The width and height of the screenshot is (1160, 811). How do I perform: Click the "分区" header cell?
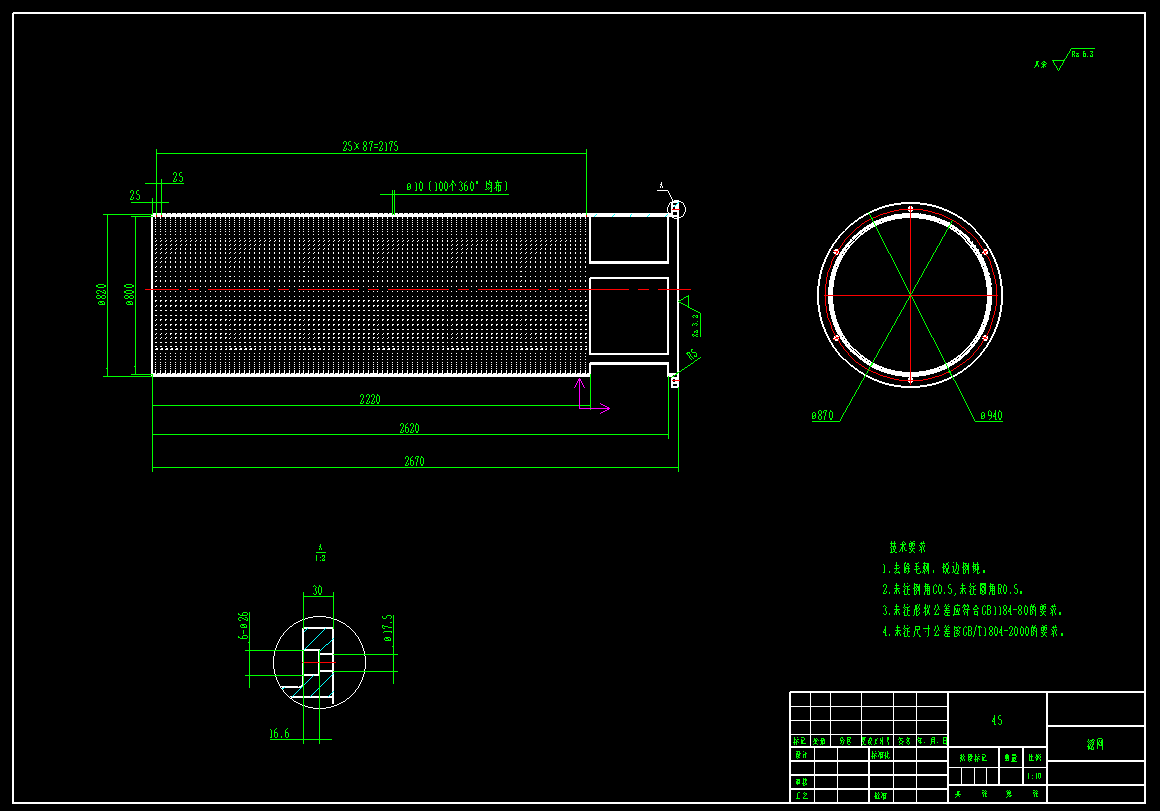click(846, 741)
